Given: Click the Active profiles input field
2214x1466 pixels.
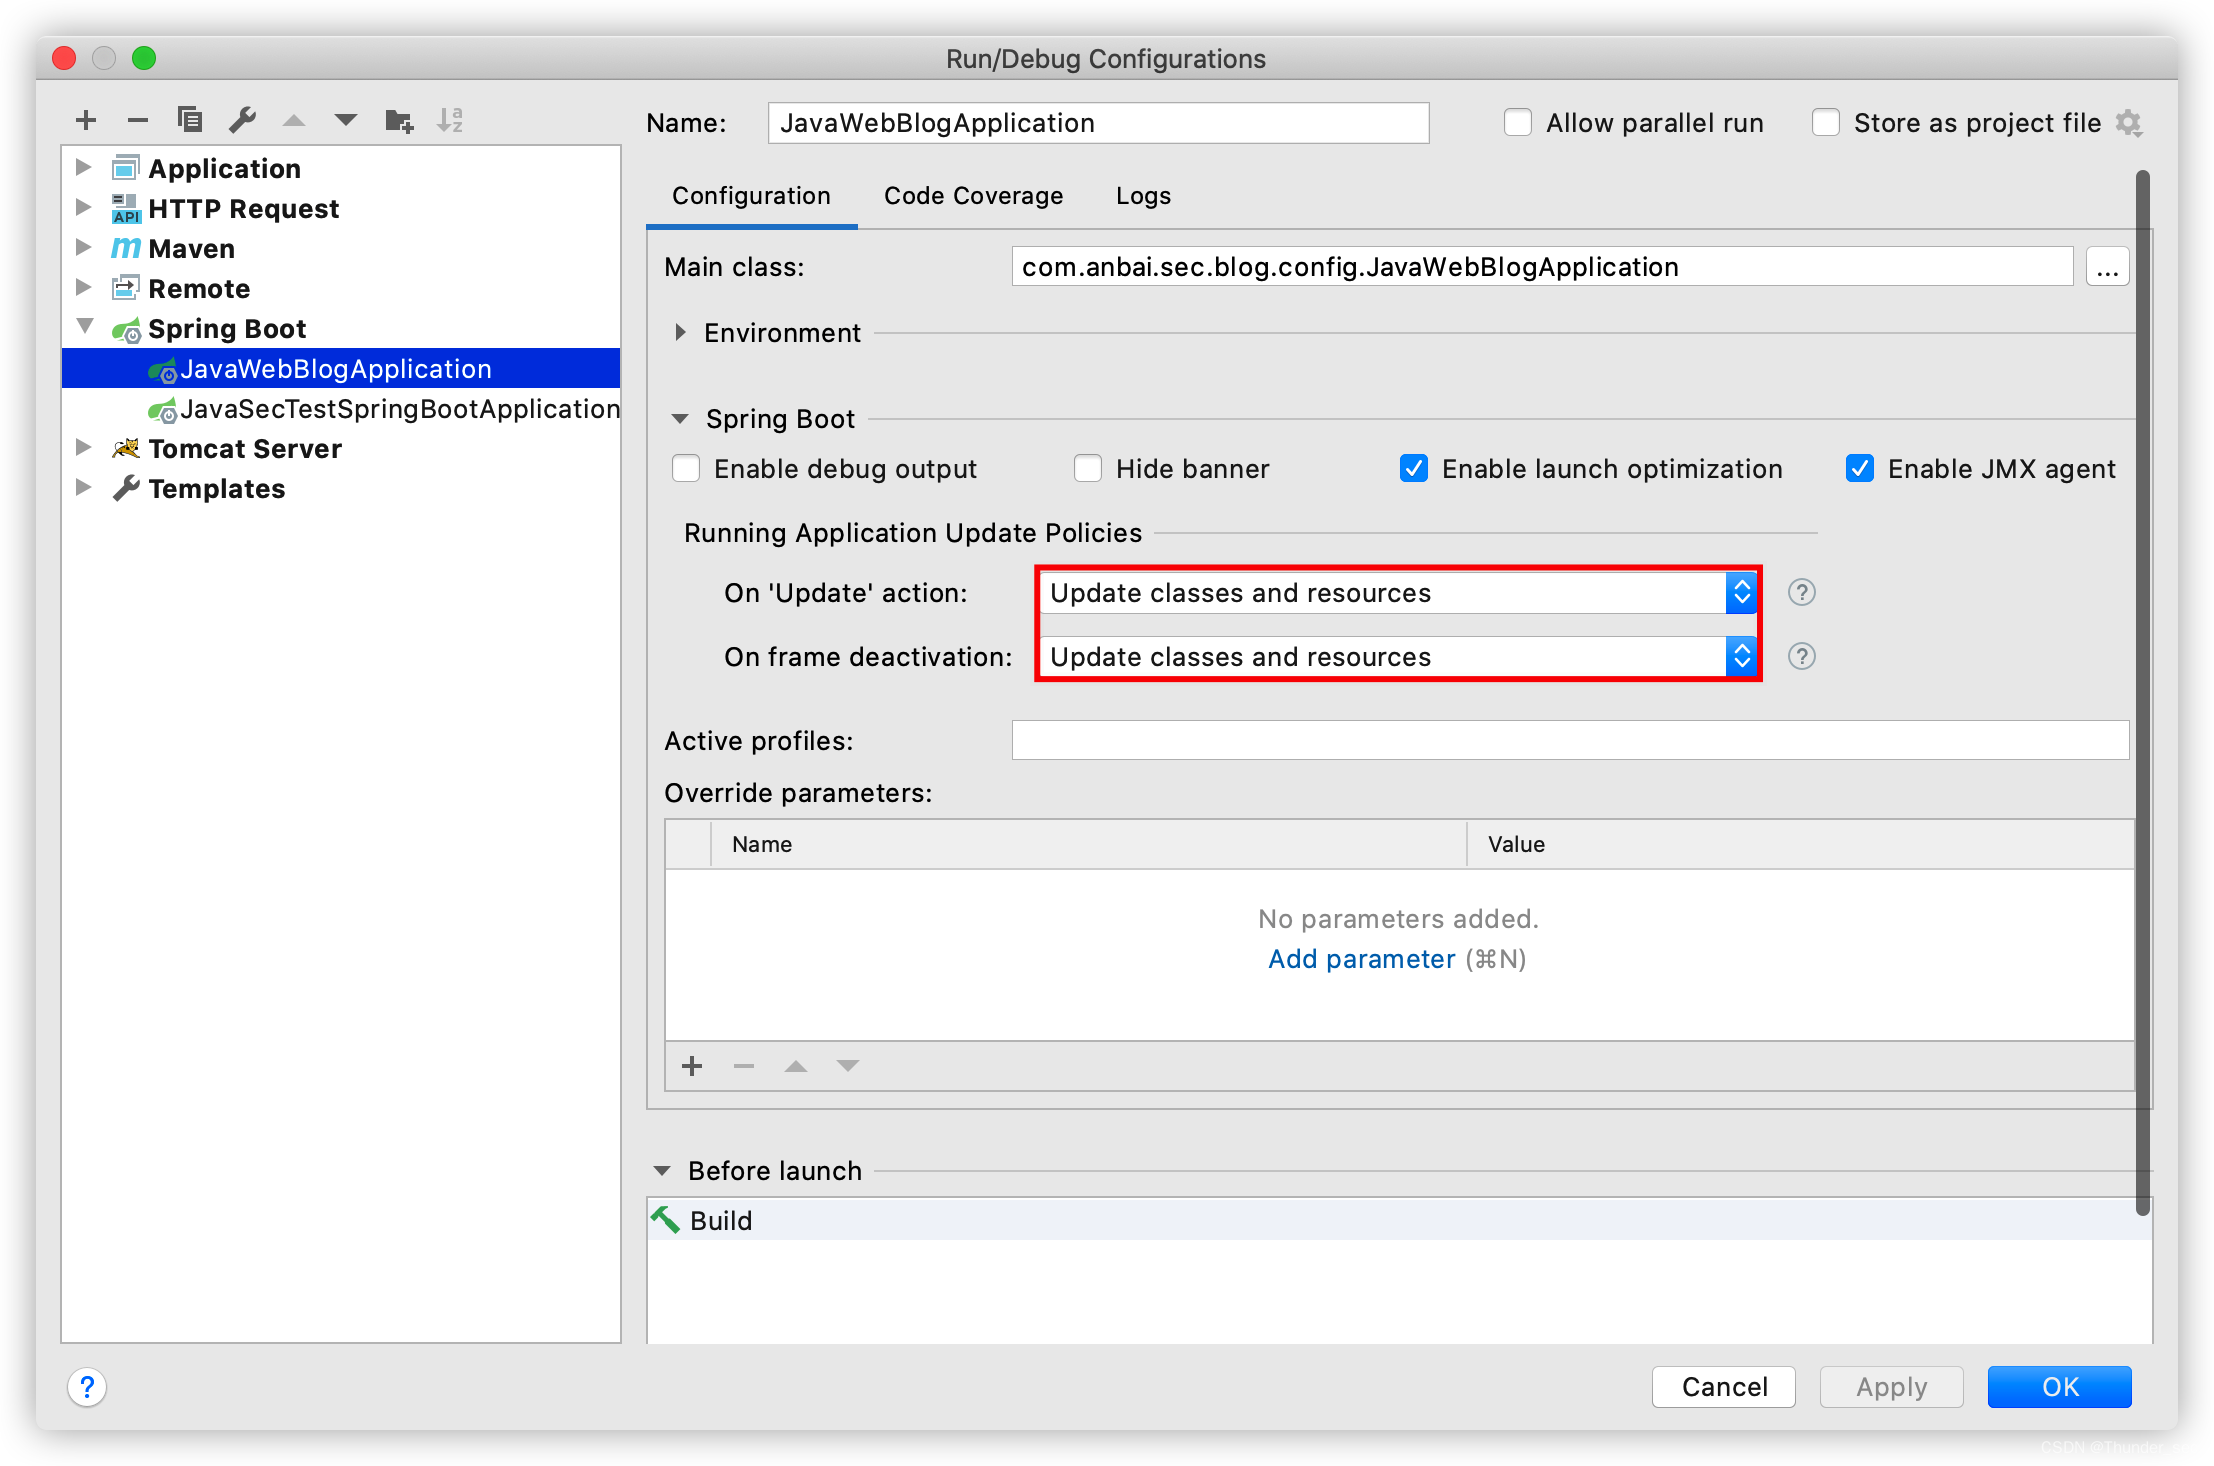Looking at the screenshot, I should point(1569,741).
